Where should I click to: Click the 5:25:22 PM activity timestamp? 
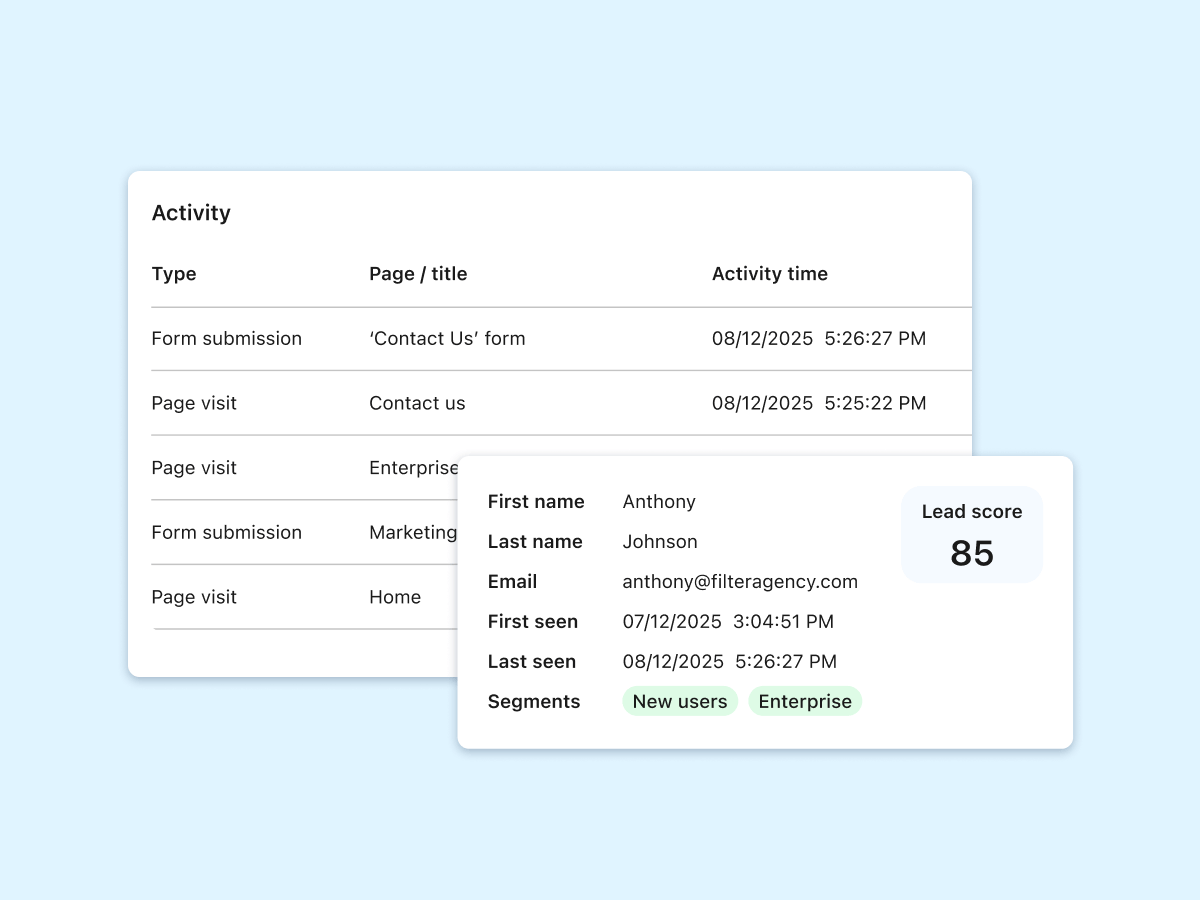point(875,404)
